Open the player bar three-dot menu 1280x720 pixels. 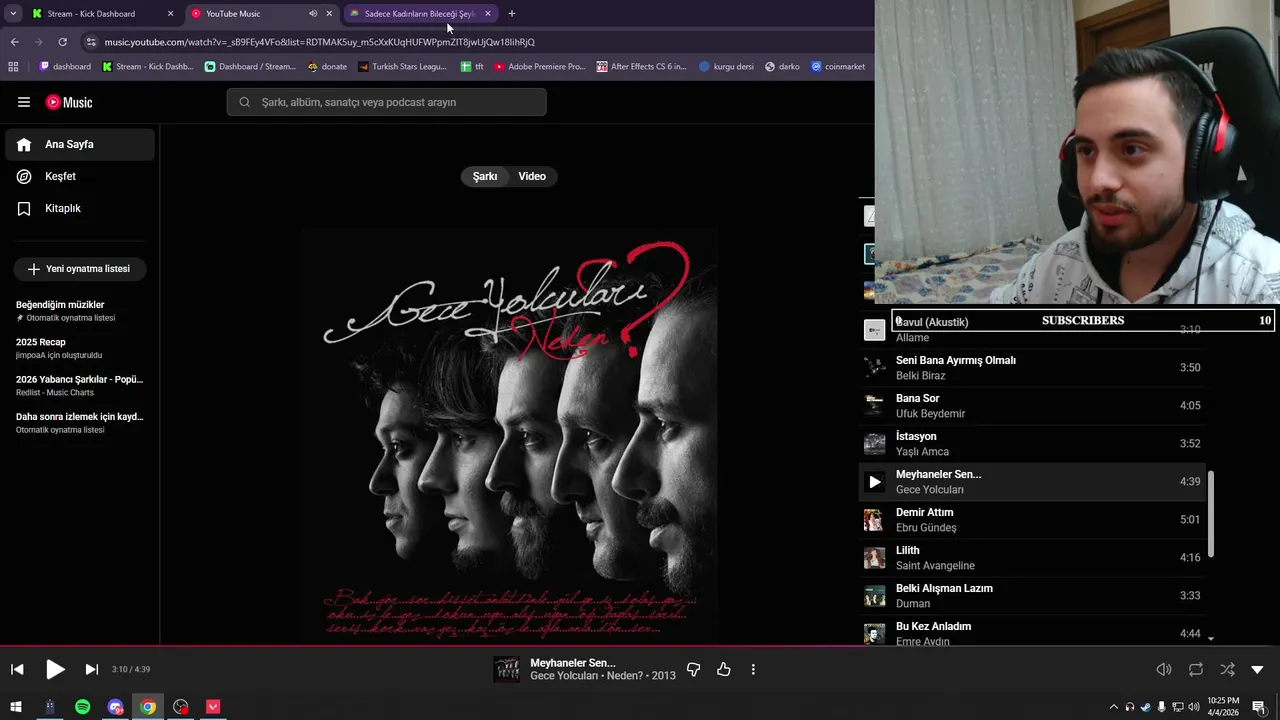[753, 669]
